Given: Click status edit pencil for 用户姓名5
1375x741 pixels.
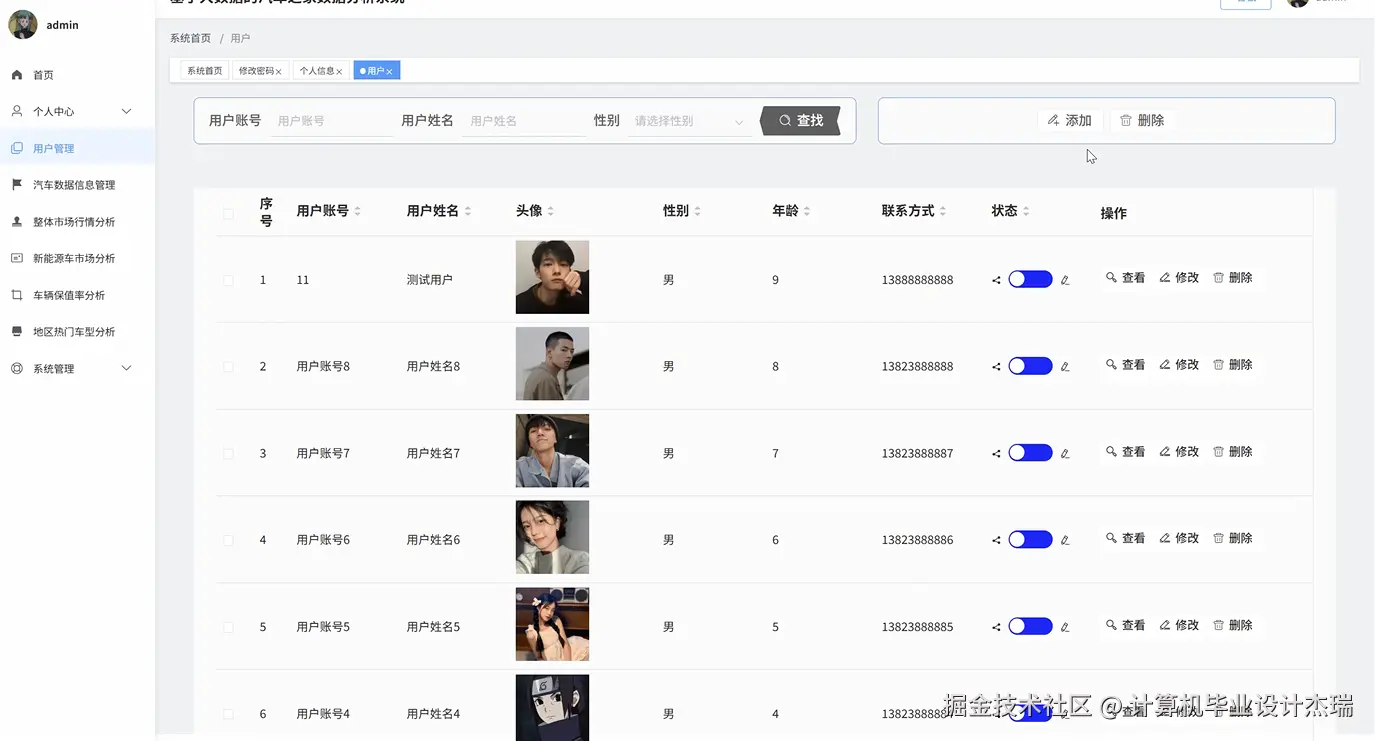Looking at the screenshot, I should pyautogui.click(x=1065, y=627).
